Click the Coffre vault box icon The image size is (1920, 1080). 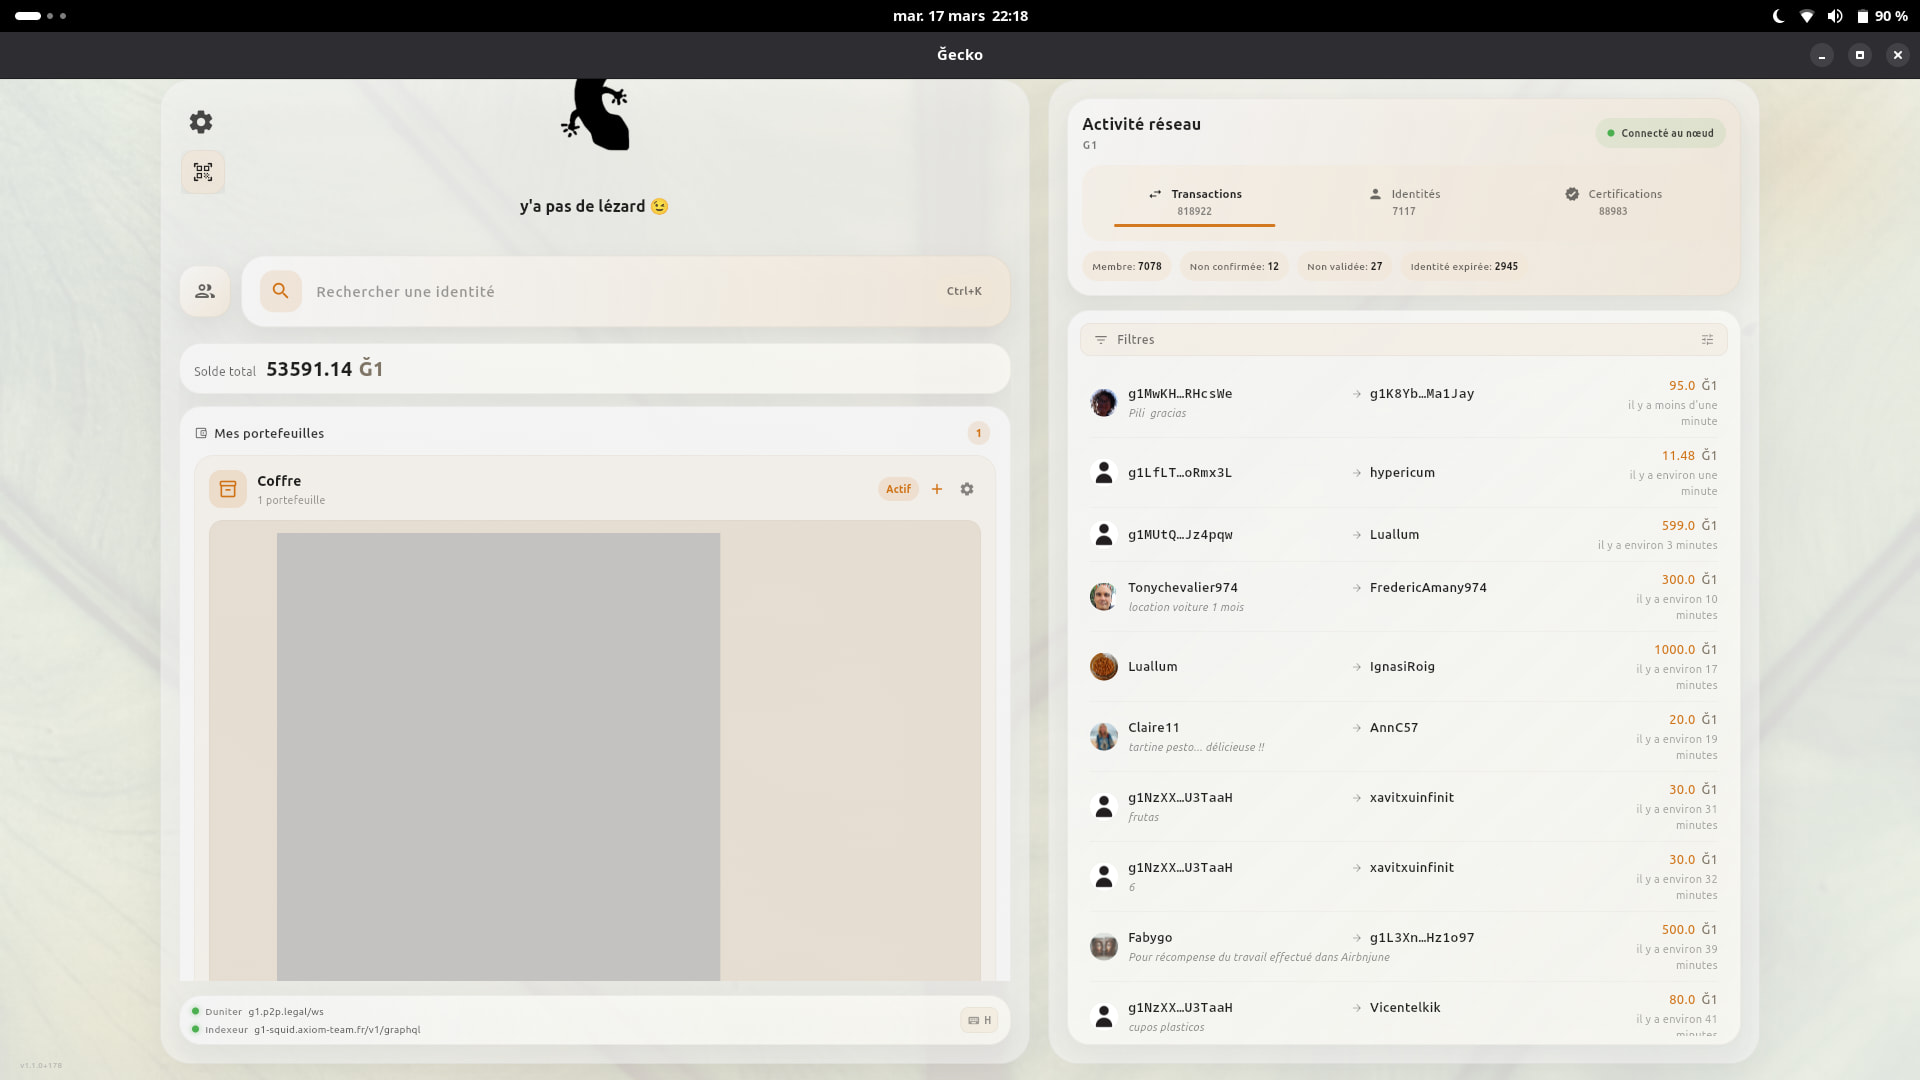(x=228, y=489)
